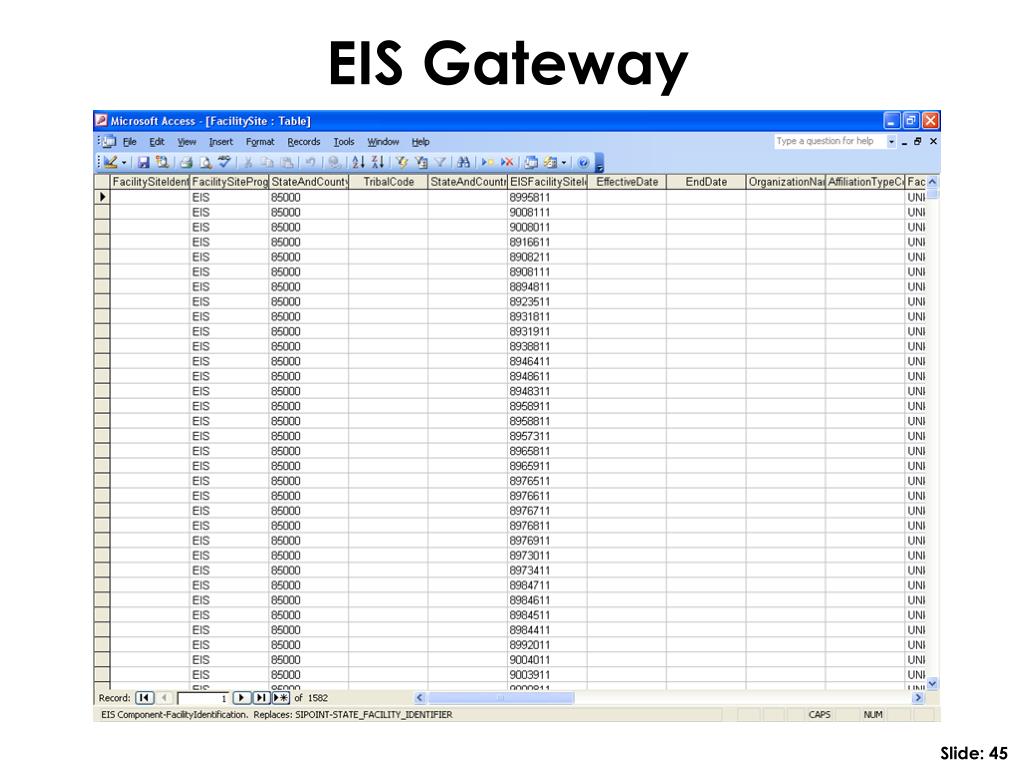Open the Insert menu
The height and width of the screenshot is (768, 1024).
[221, 142]
